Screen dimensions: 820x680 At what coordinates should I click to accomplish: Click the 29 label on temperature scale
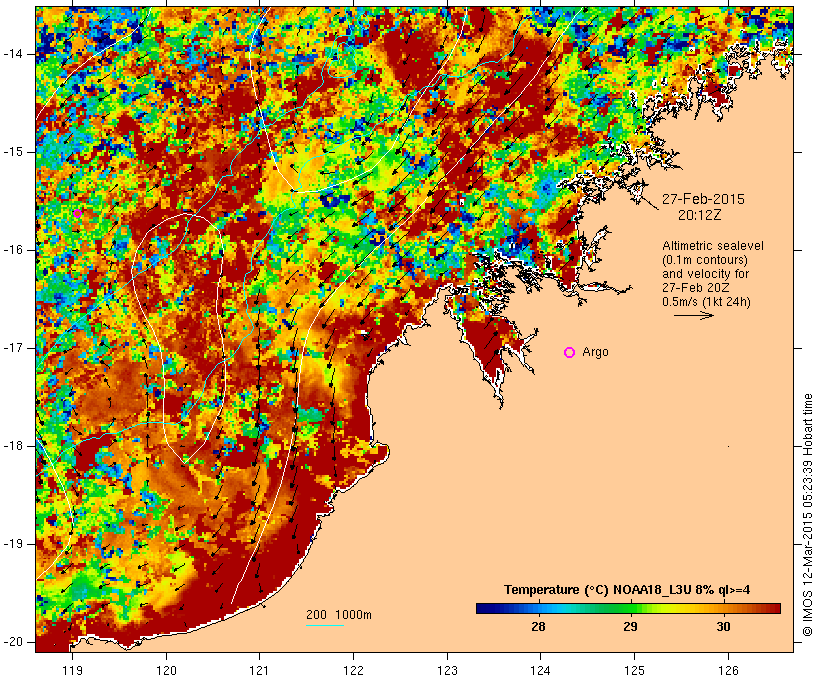coord(631,627)
